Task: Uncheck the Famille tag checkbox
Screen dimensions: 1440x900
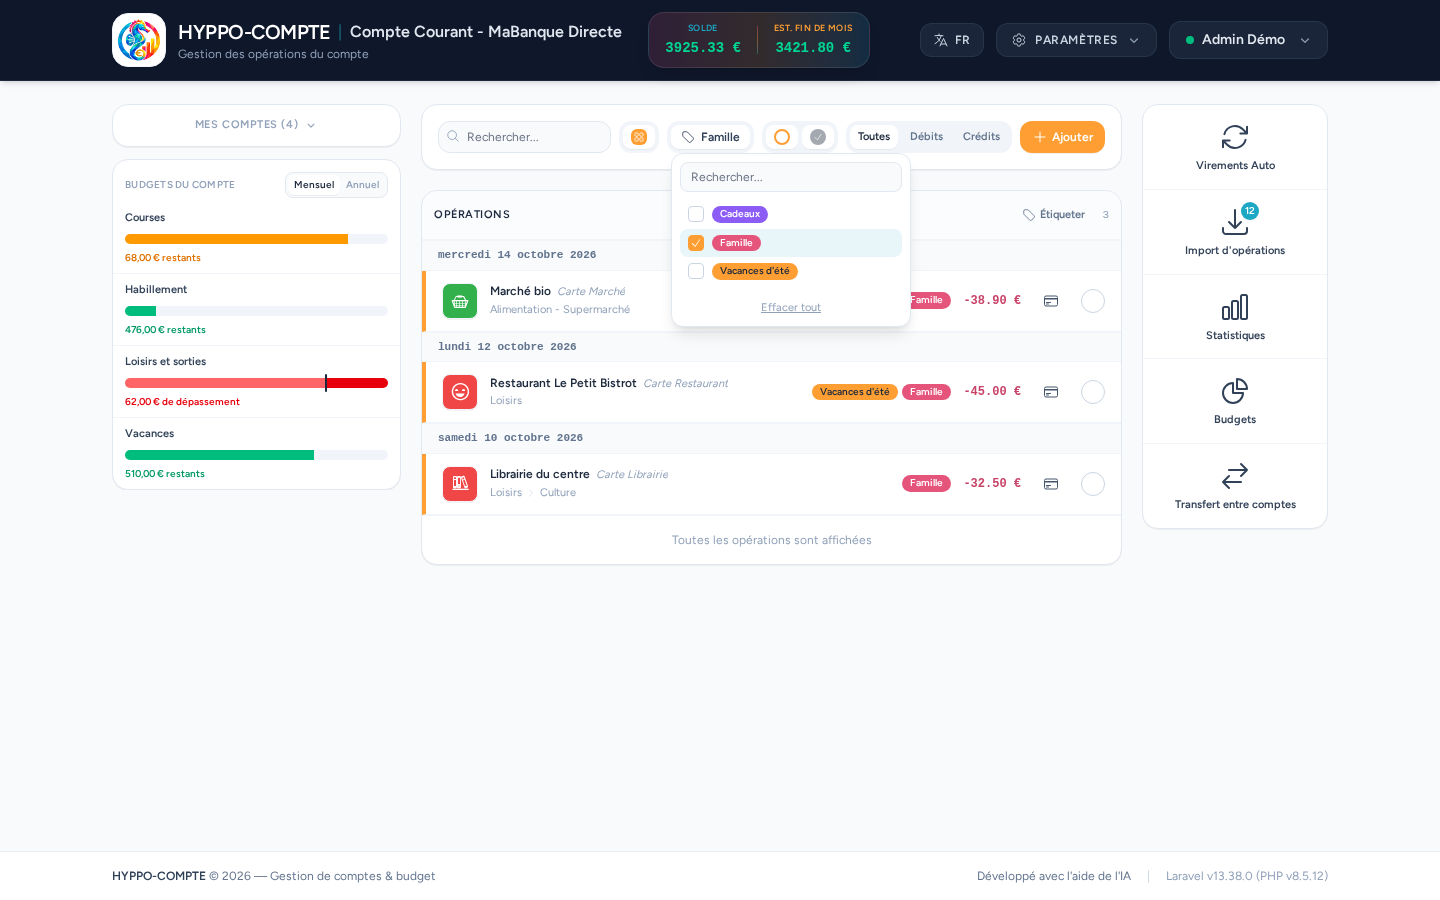Action: click(x=696, y=243)
